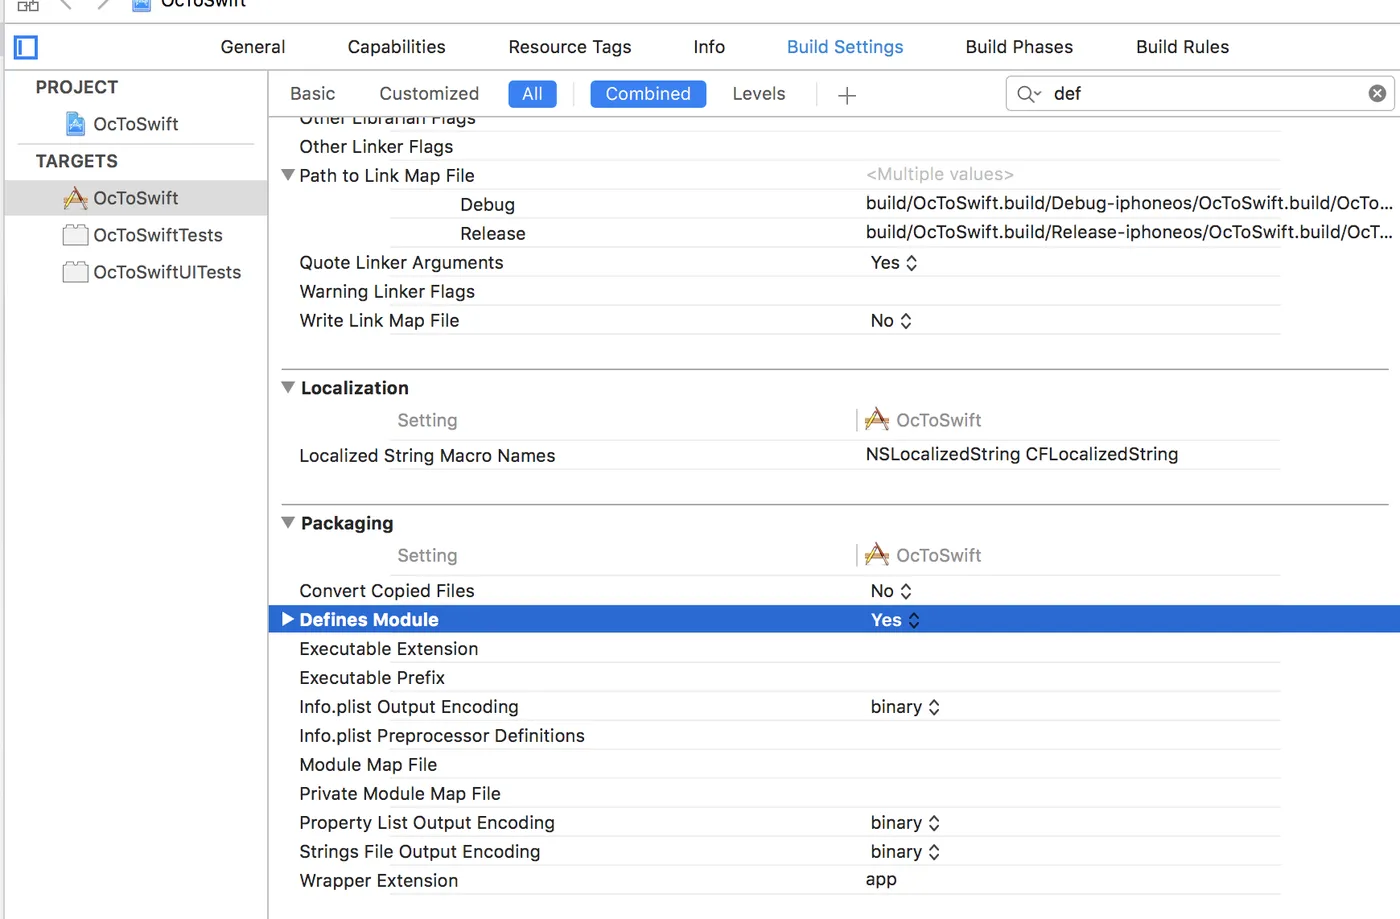Go to the Build Phases tab
1400x919 pixels.
point(1019,47)
